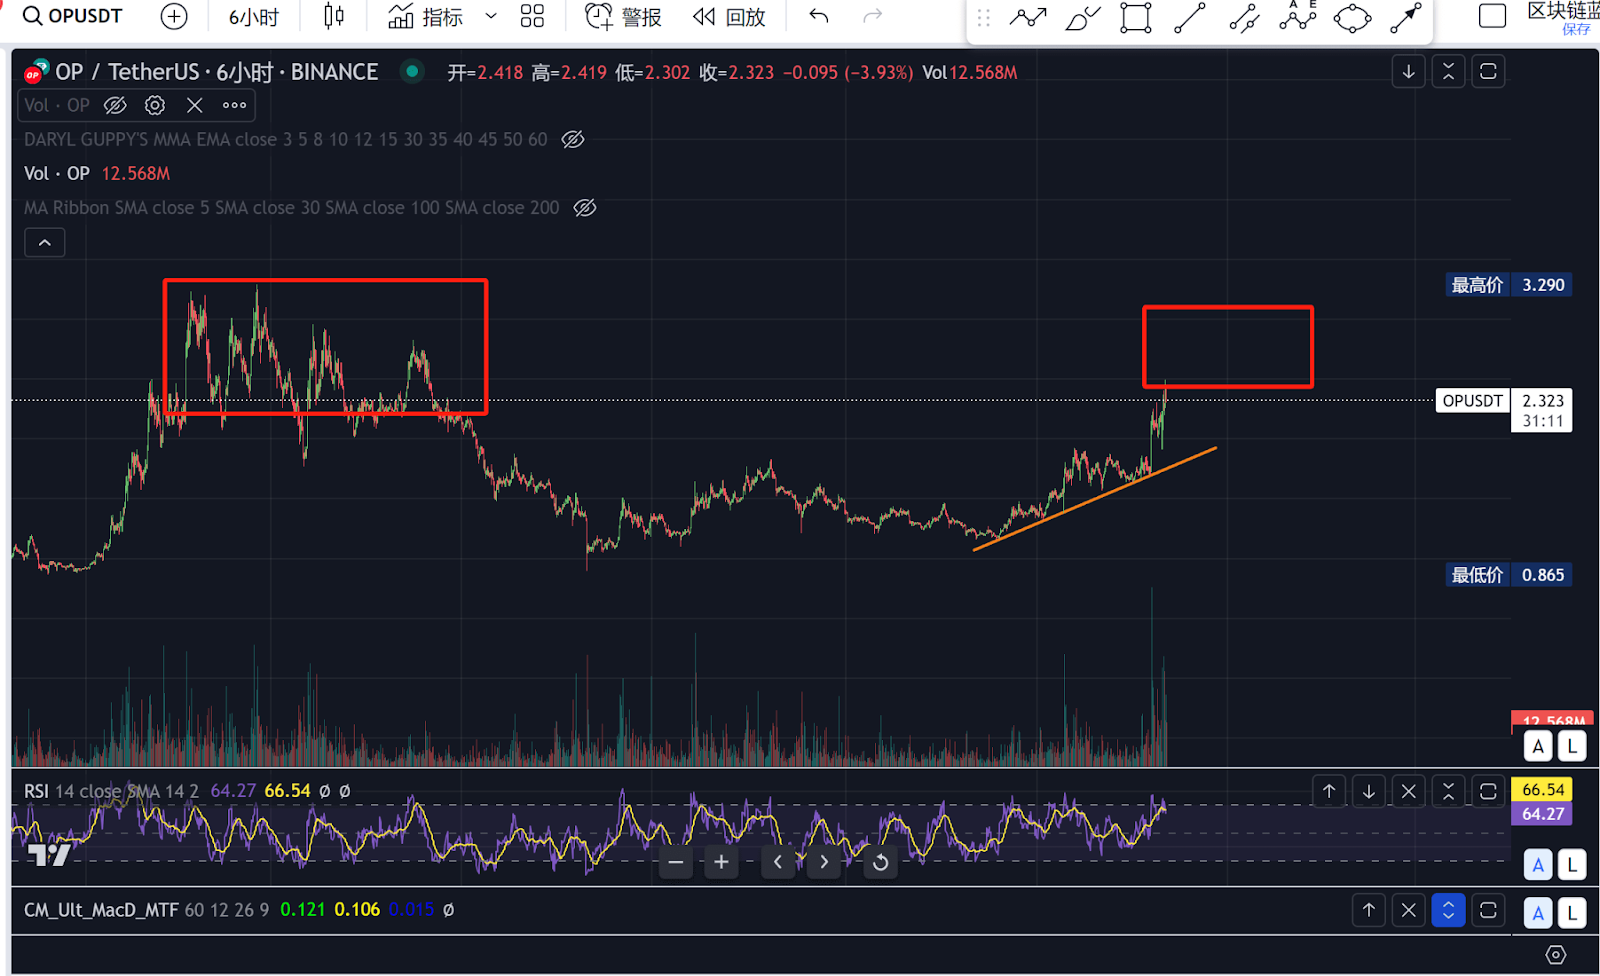Open the 6小时 interval selector
The image size is (1600, 976).
(253, 17)
